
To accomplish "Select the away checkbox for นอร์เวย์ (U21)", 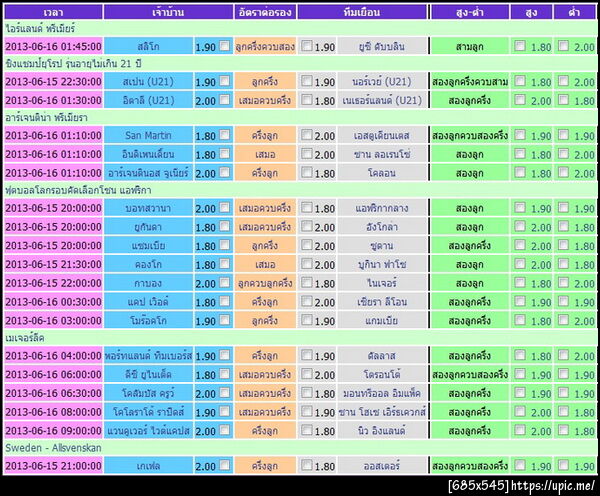I will point(306,81).
